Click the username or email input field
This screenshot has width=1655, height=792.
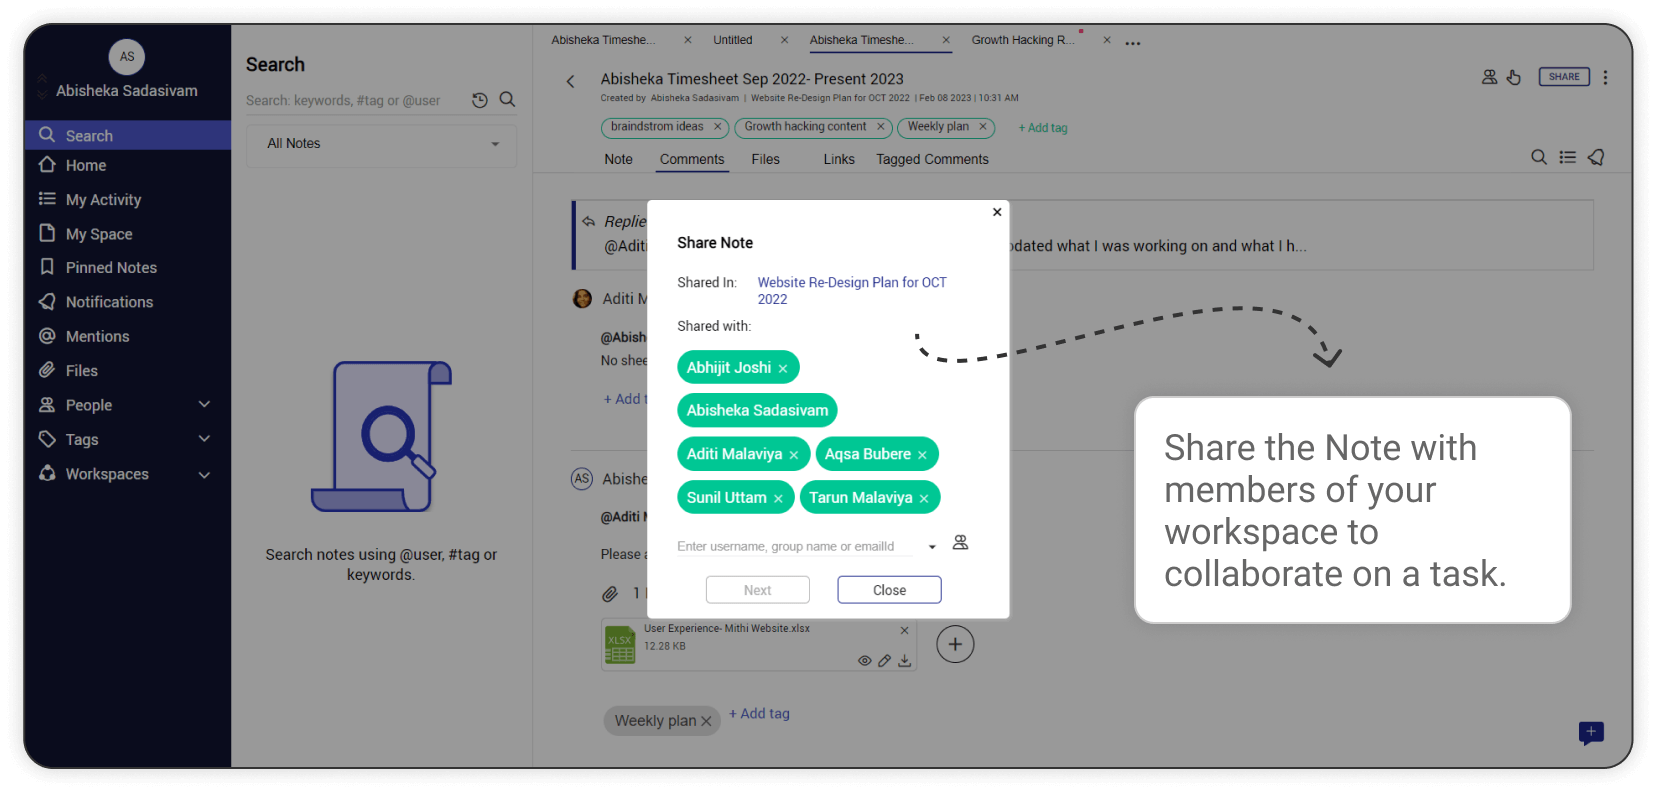[x=795, y=547]
